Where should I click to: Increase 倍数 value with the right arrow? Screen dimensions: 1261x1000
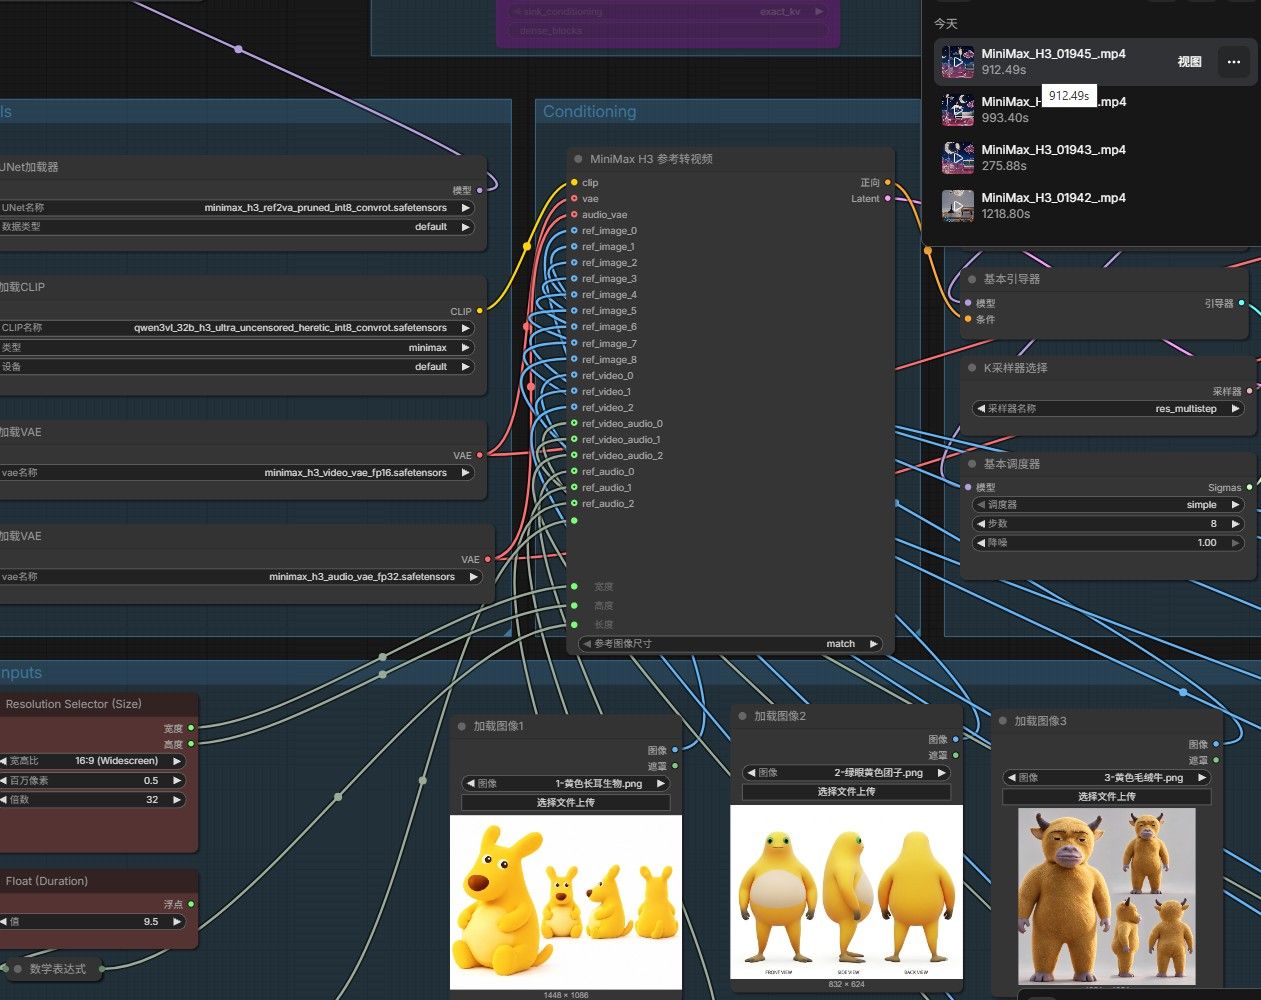pyautogui.click(x=177, y=800)
